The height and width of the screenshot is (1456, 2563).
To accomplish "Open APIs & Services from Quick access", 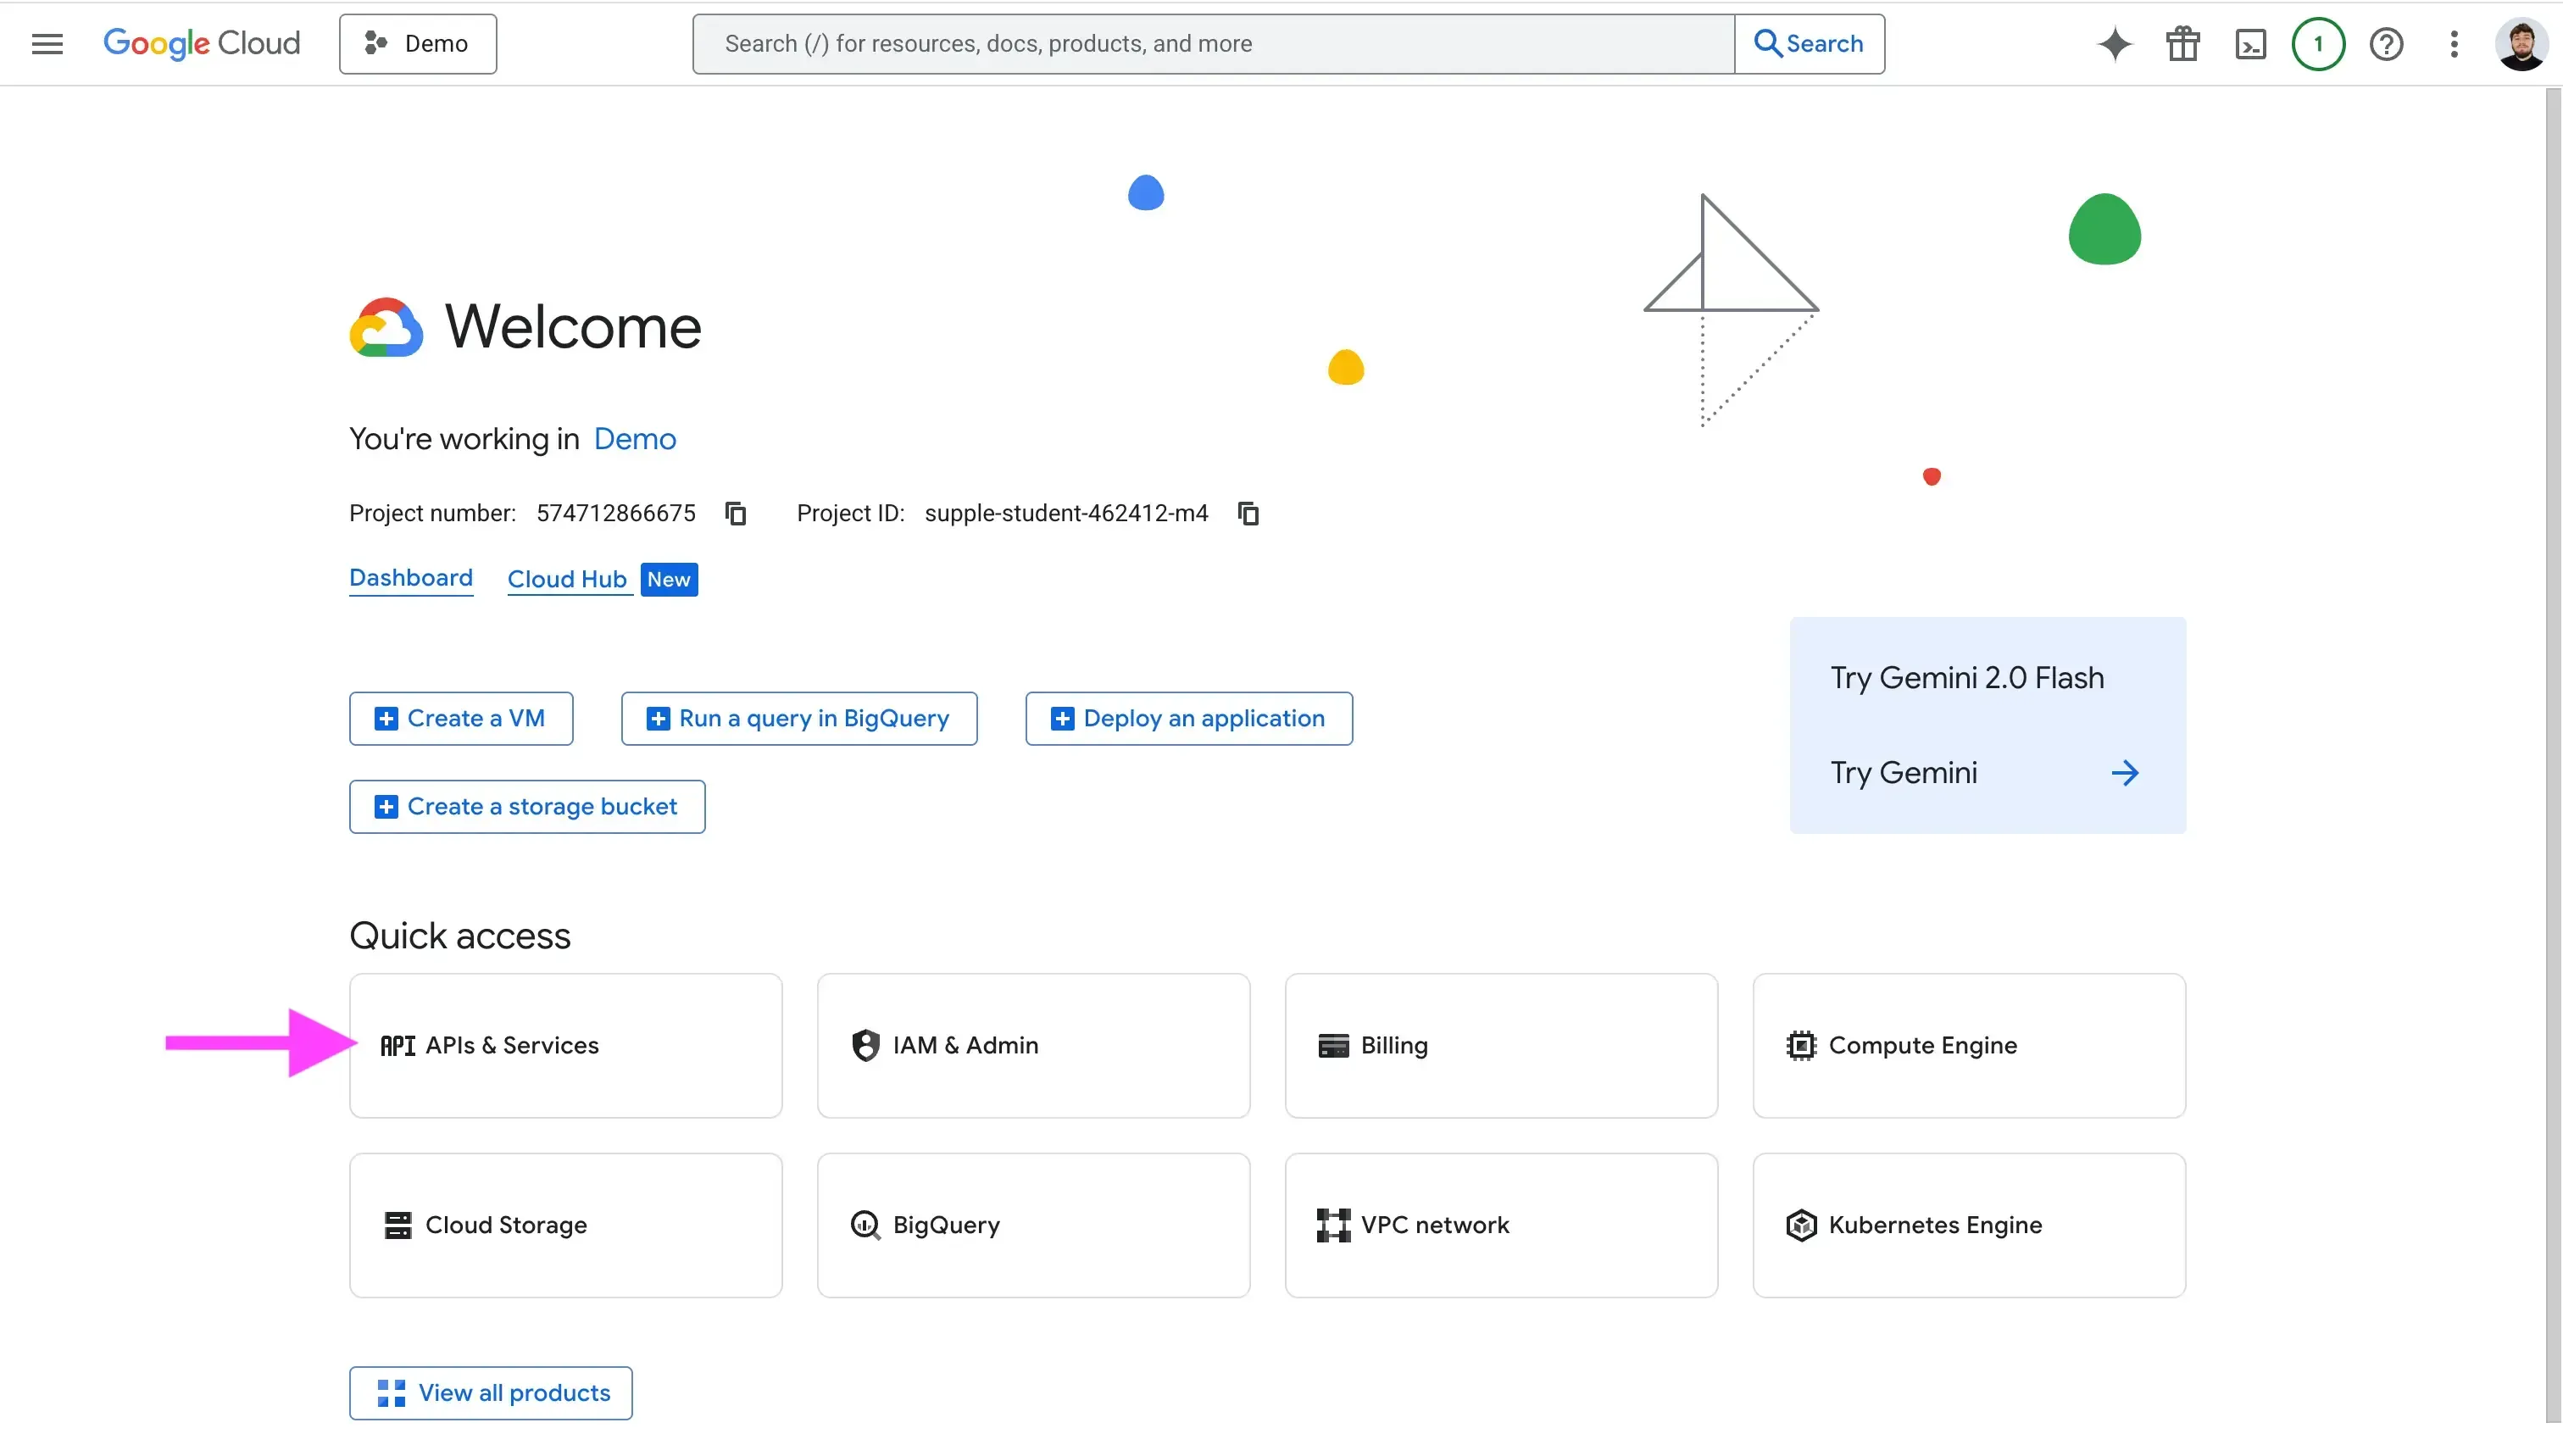I will pyautogui.click(x=565, y=1045).
